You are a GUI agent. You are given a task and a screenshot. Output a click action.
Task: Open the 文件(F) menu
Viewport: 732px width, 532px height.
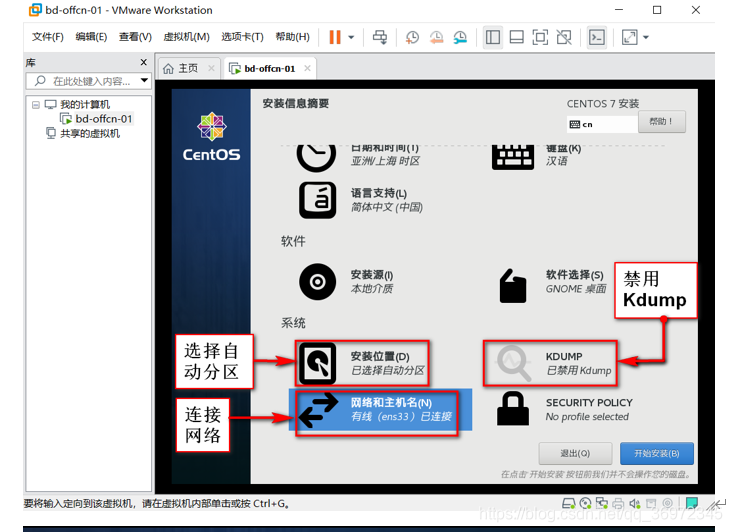(x=48, y=37)
